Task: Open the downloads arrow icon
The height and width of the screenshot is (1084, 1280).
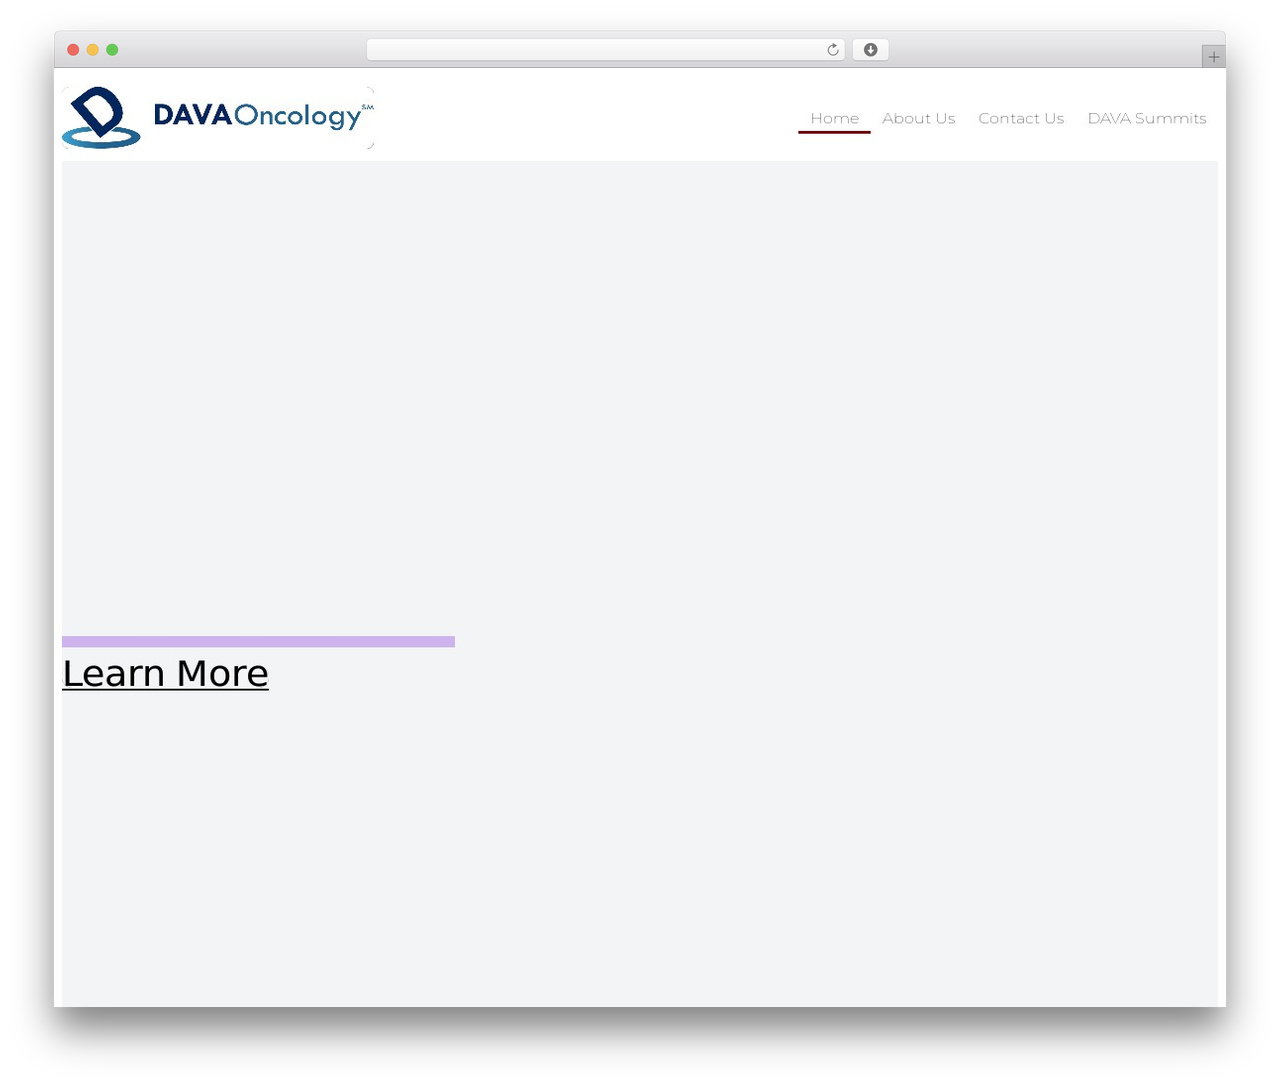Action: (x=870, y=50)
